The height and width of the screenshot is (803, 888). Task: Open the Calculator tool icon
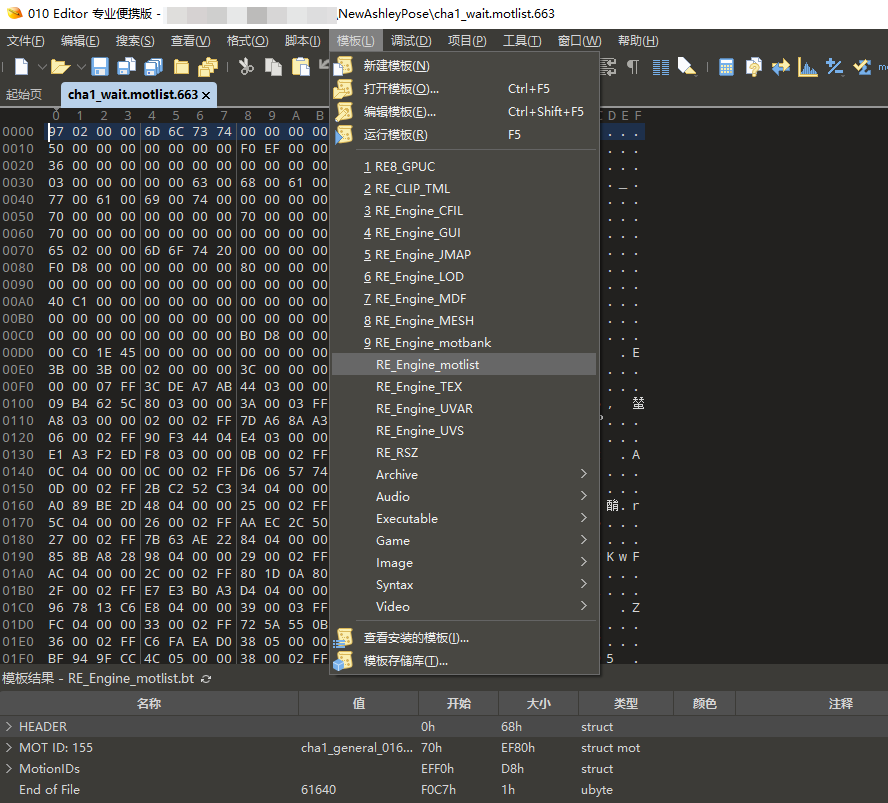(726, 67)
